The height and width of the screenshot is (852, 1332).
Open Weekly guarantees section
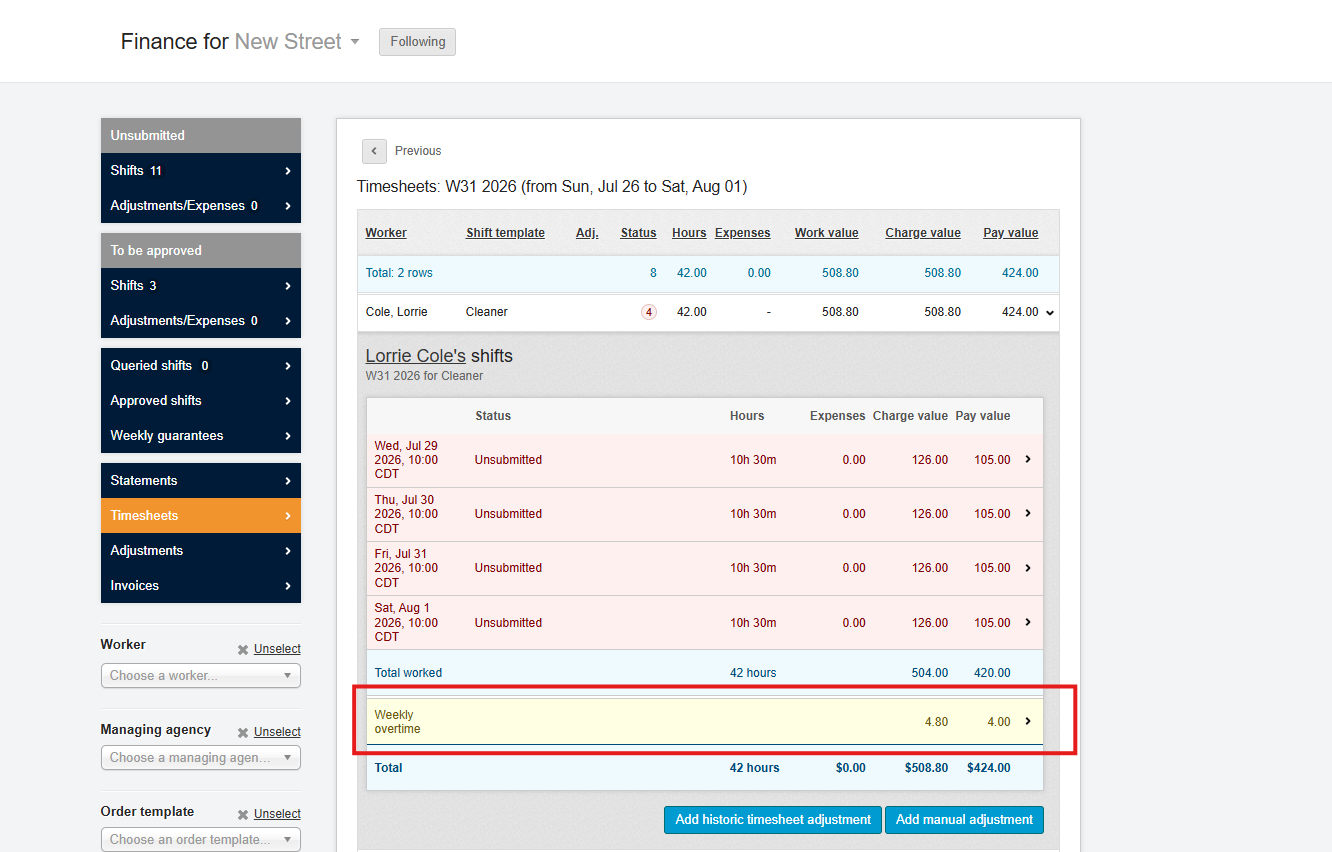[x=201, y=436]
